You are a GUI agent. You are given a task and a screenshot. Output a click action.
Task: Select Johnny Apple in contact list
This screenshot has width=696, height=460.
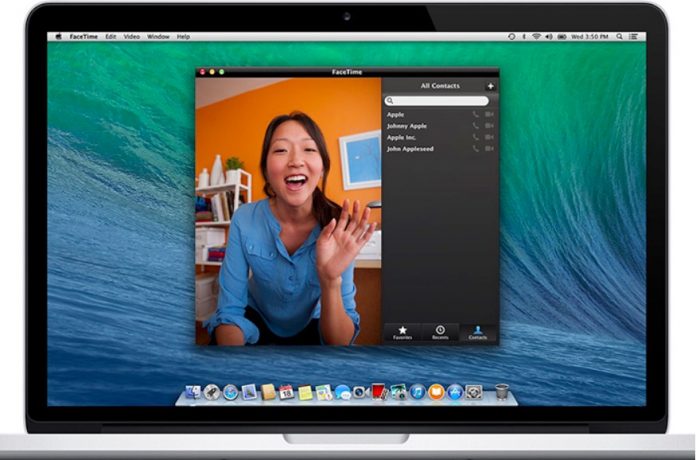click(440, 126)
